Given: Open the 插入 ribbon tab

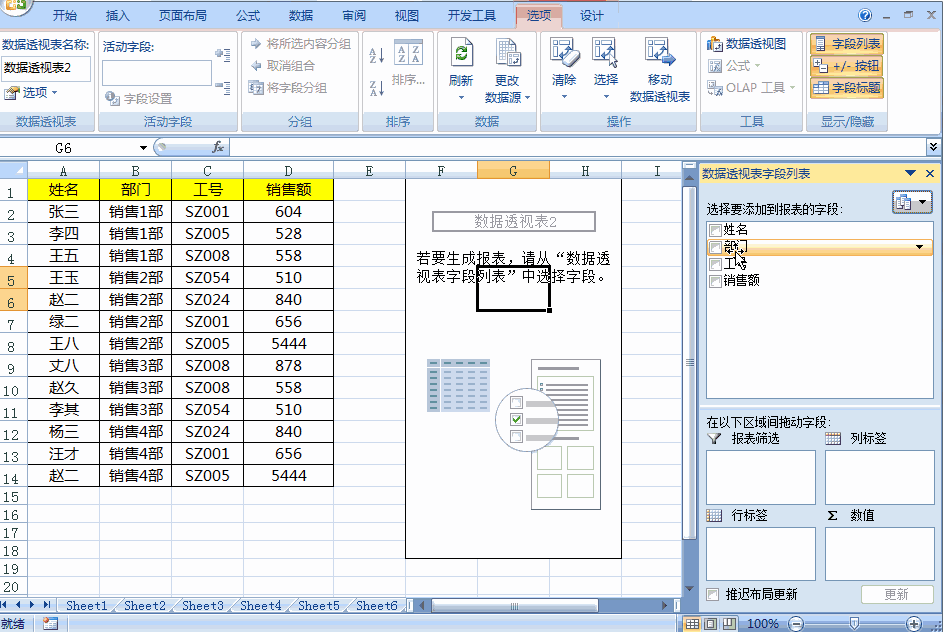Looking at the screenshot, I should [117, 16].
